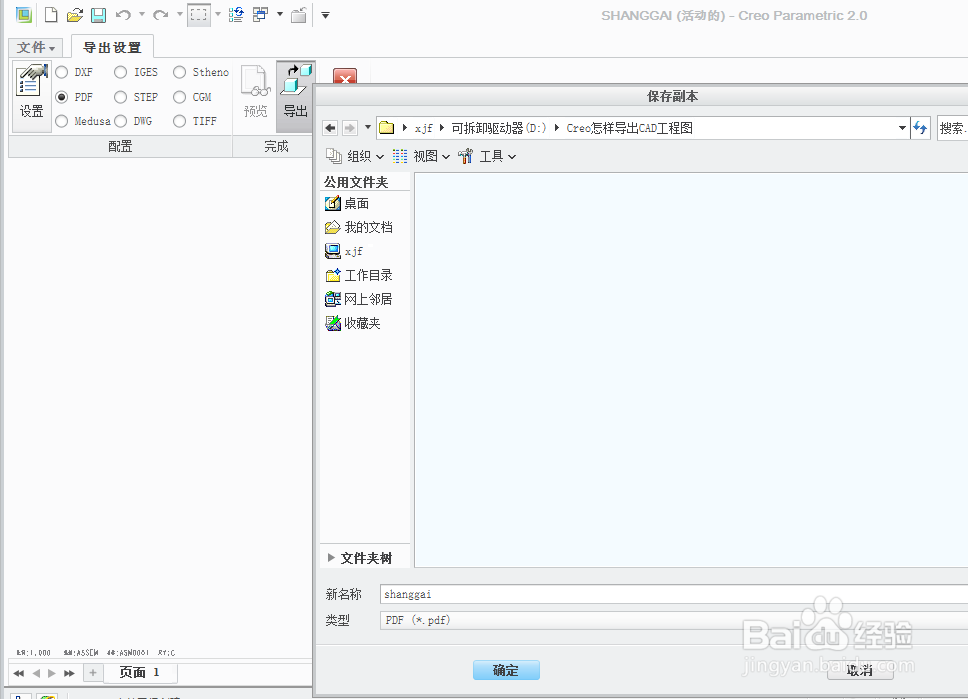
Task: Open file using the folder icon in toolbar
Action: click(x=75, y=15)
